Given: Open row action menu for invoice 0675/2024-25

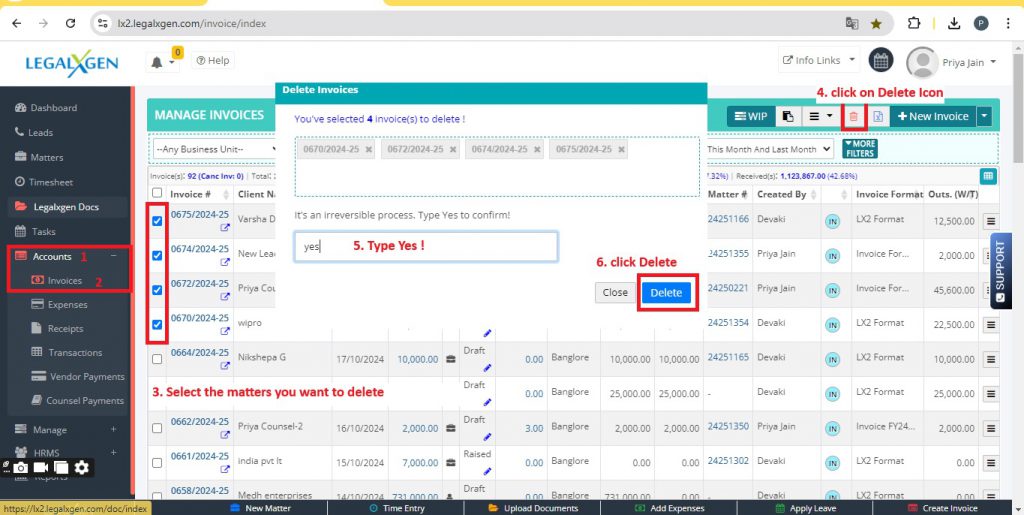Looking at the screenshot, I should (x=991, y=221).
